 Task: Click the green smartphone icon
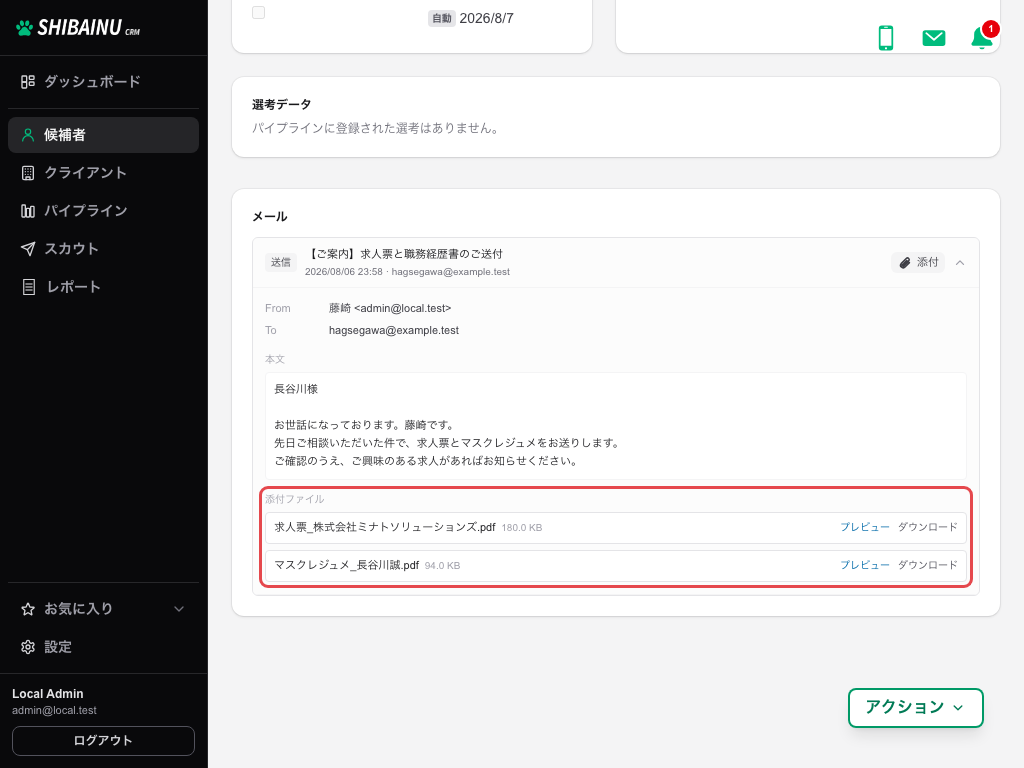pyautogui.click(x=886, y=38)
